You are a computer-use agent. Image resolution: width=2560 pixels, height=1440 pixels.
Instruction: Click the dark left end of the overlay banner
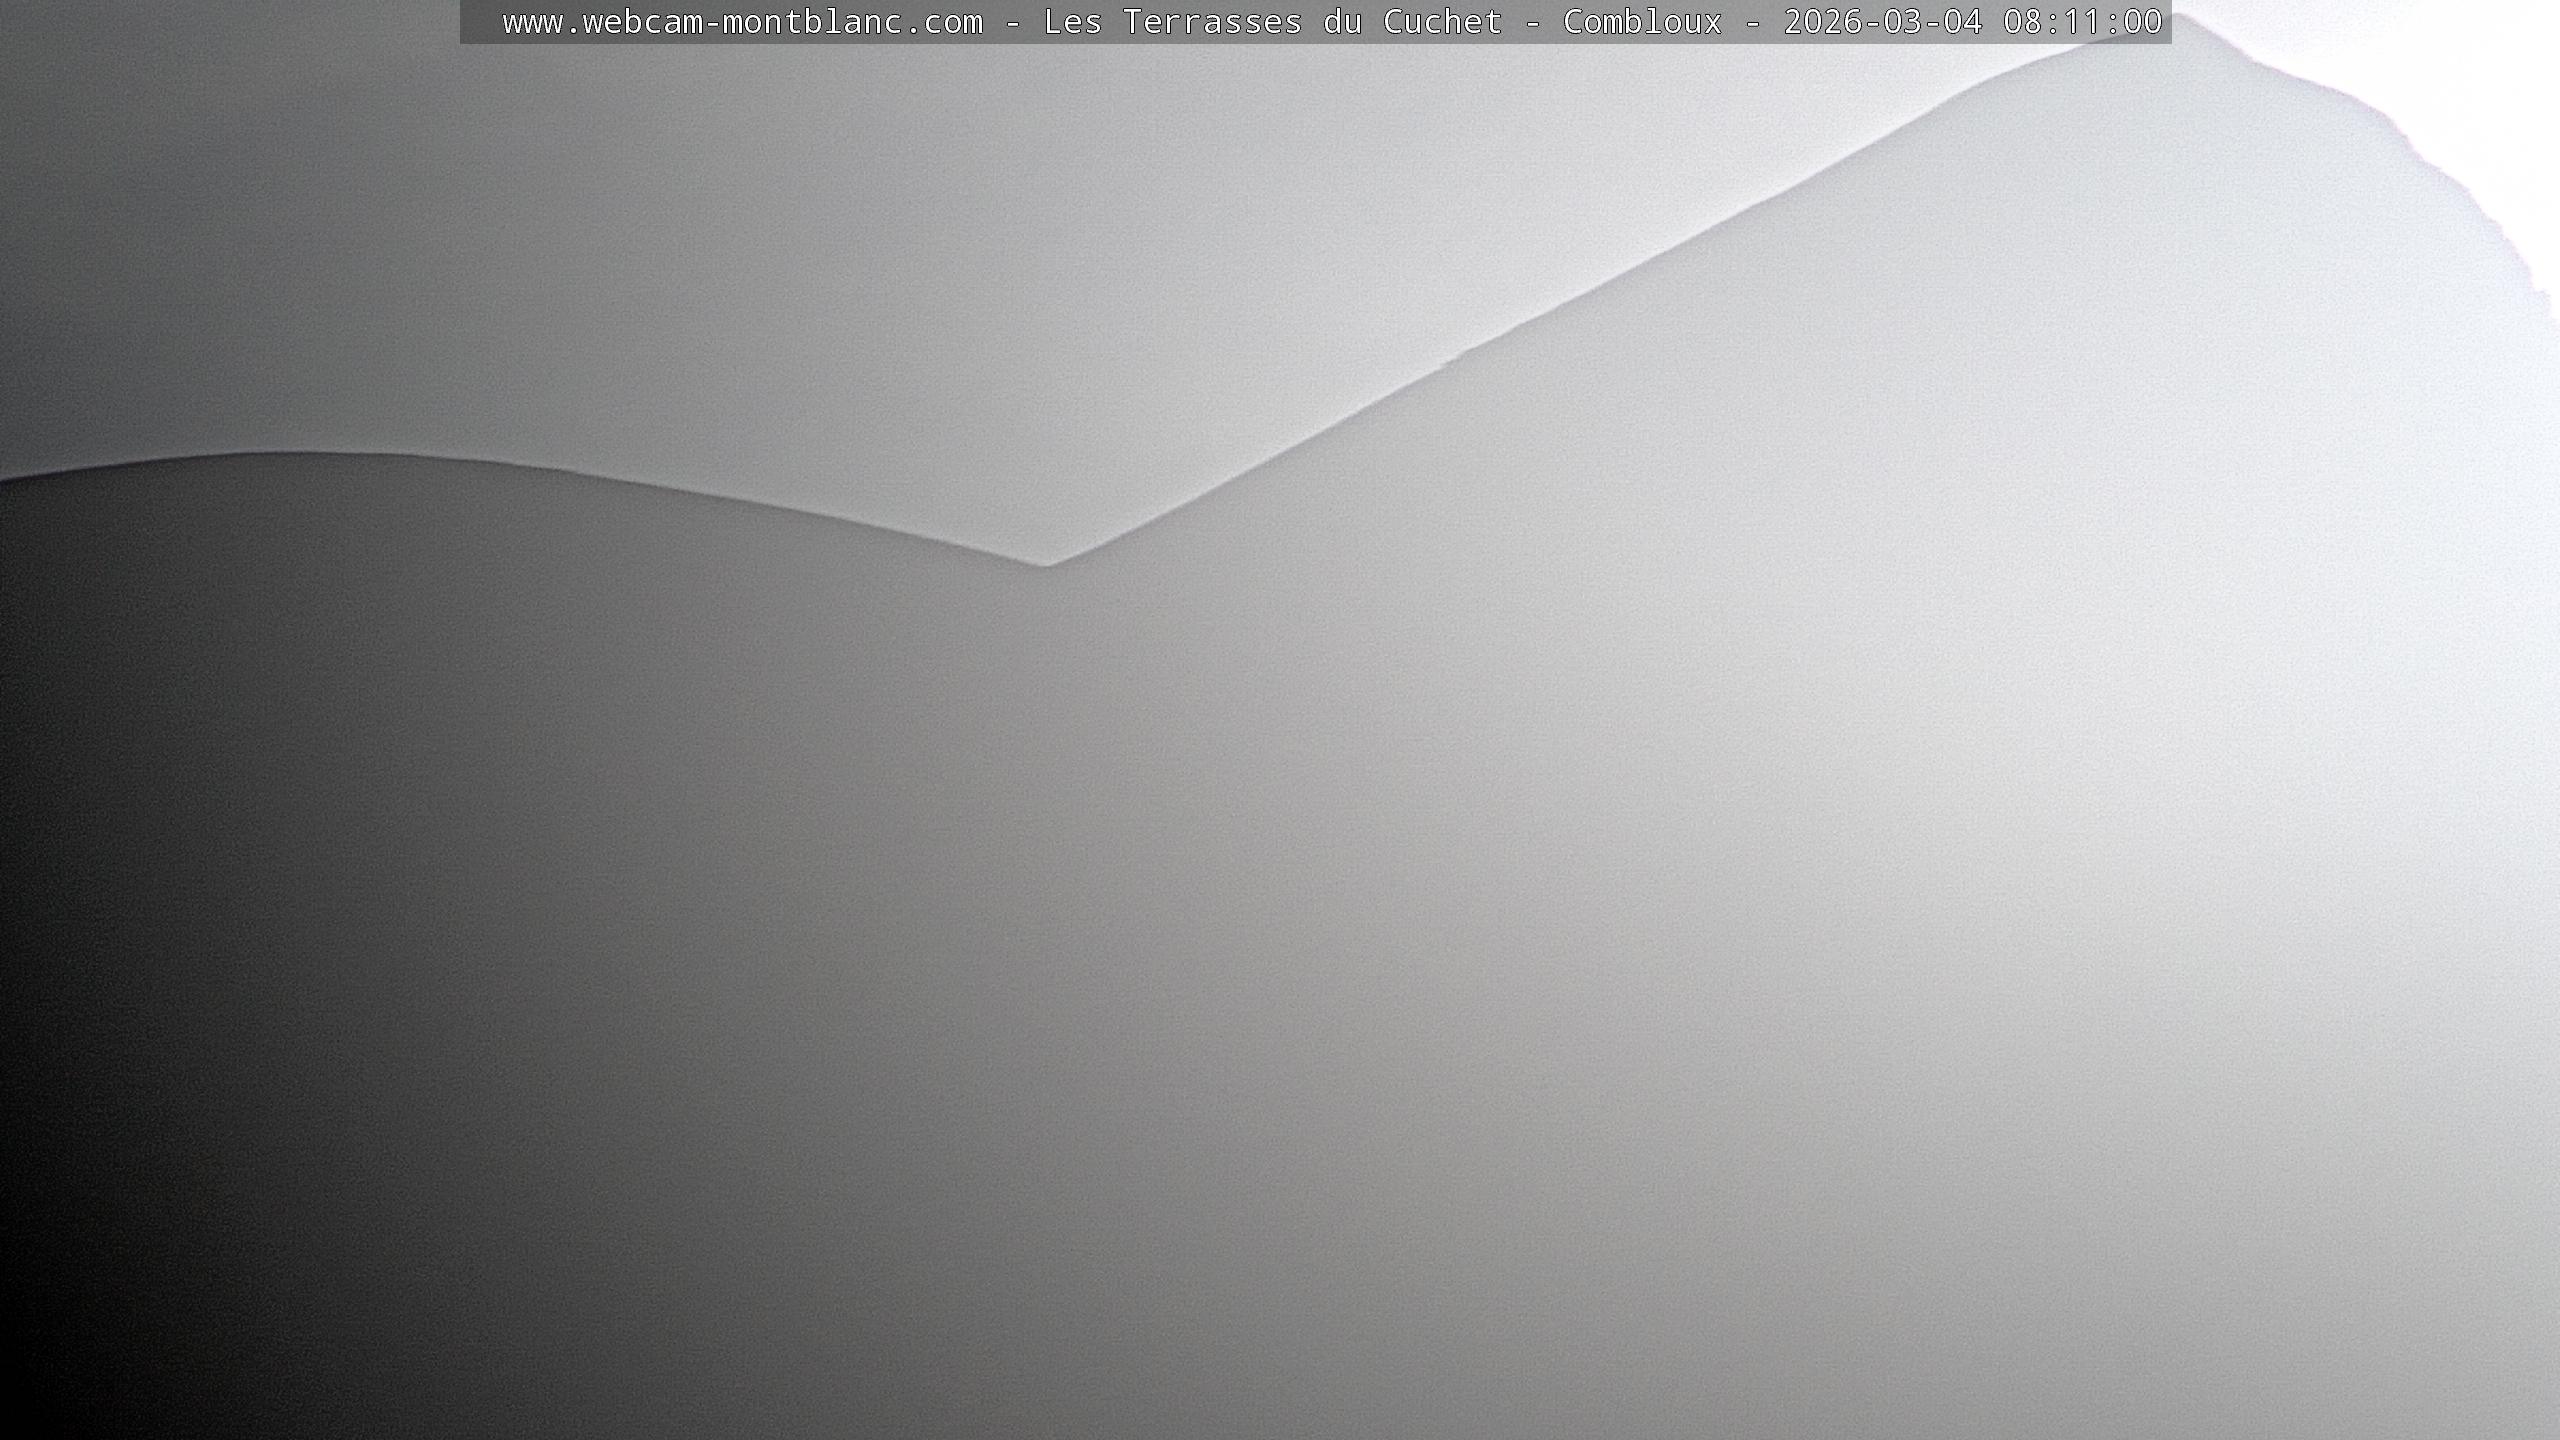coord(478,22)
